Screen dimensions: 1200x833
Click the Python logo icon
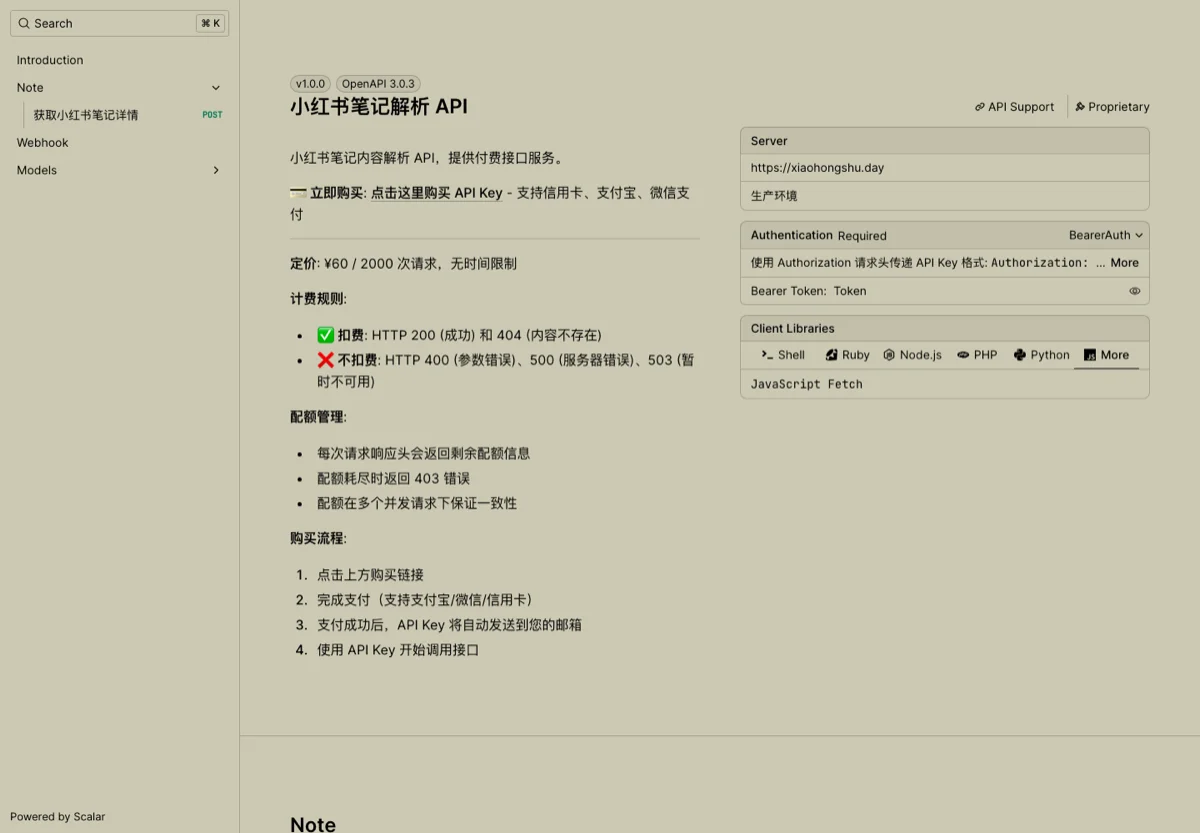tap(1020, 355)
